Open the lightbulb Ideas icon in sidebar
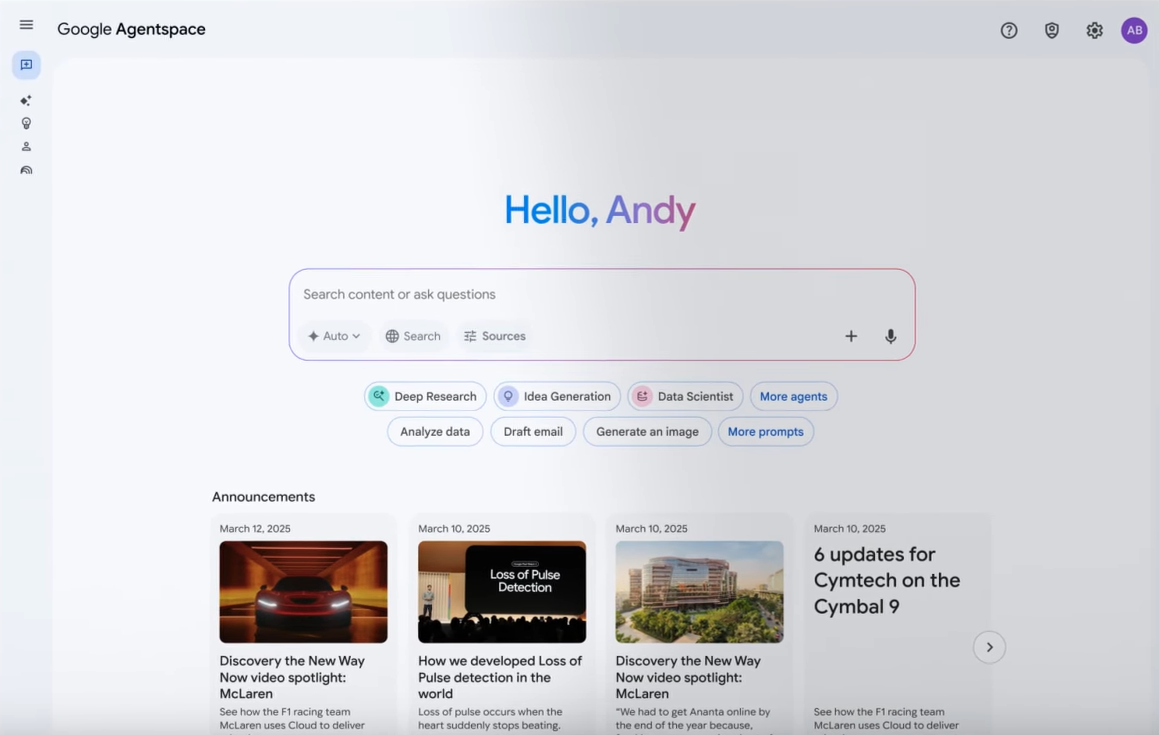1159x735 pixels. click(x=26, y=122)
